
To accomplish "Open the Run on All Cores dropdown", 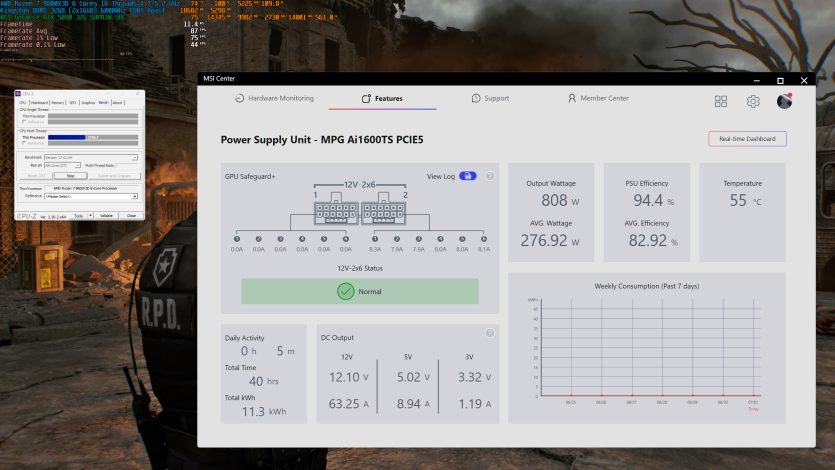I will pos(62,166).
